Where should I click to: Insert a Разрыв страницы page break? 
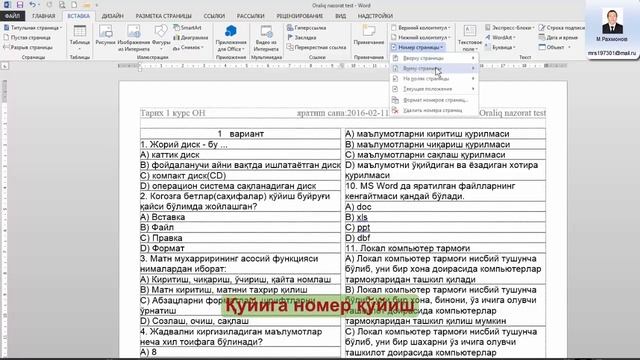[28, 47]
